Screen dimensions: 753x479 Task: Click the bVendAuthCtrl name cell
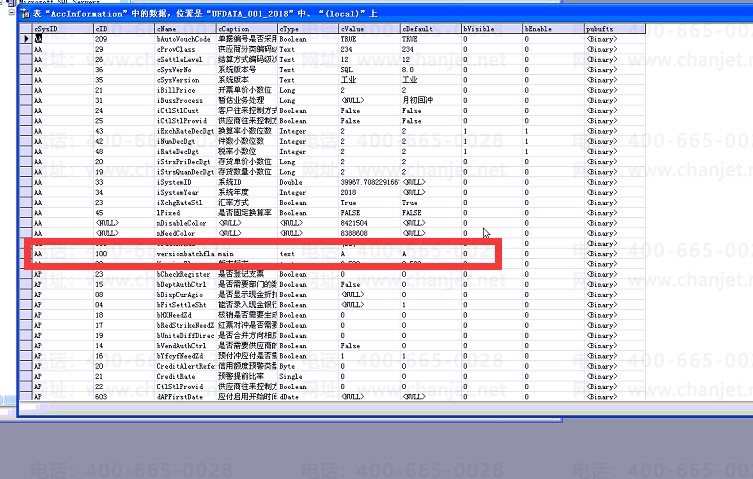pos(186,346)
